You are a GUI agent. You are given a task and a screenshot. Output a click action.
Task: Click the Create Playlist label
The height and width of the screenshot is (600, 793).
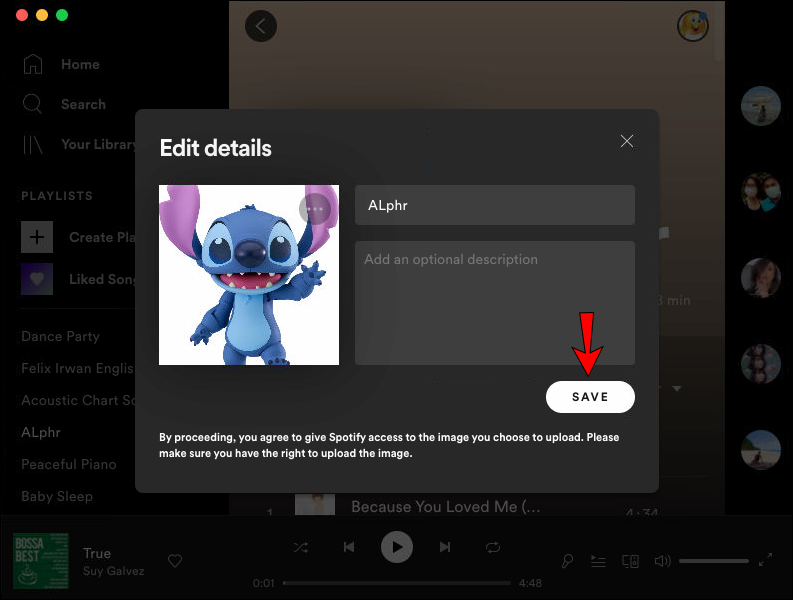[x=102, y=237]
